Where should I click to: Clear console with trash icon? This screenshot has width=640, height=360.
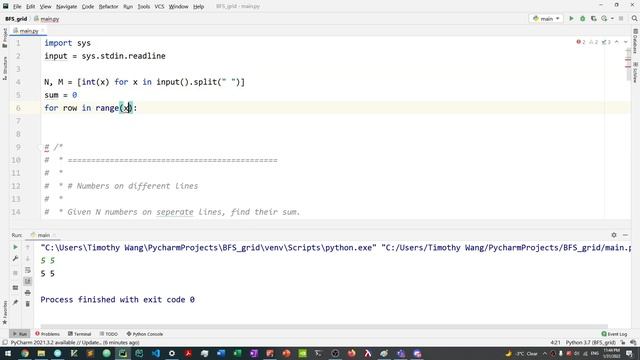click(28, 304)
